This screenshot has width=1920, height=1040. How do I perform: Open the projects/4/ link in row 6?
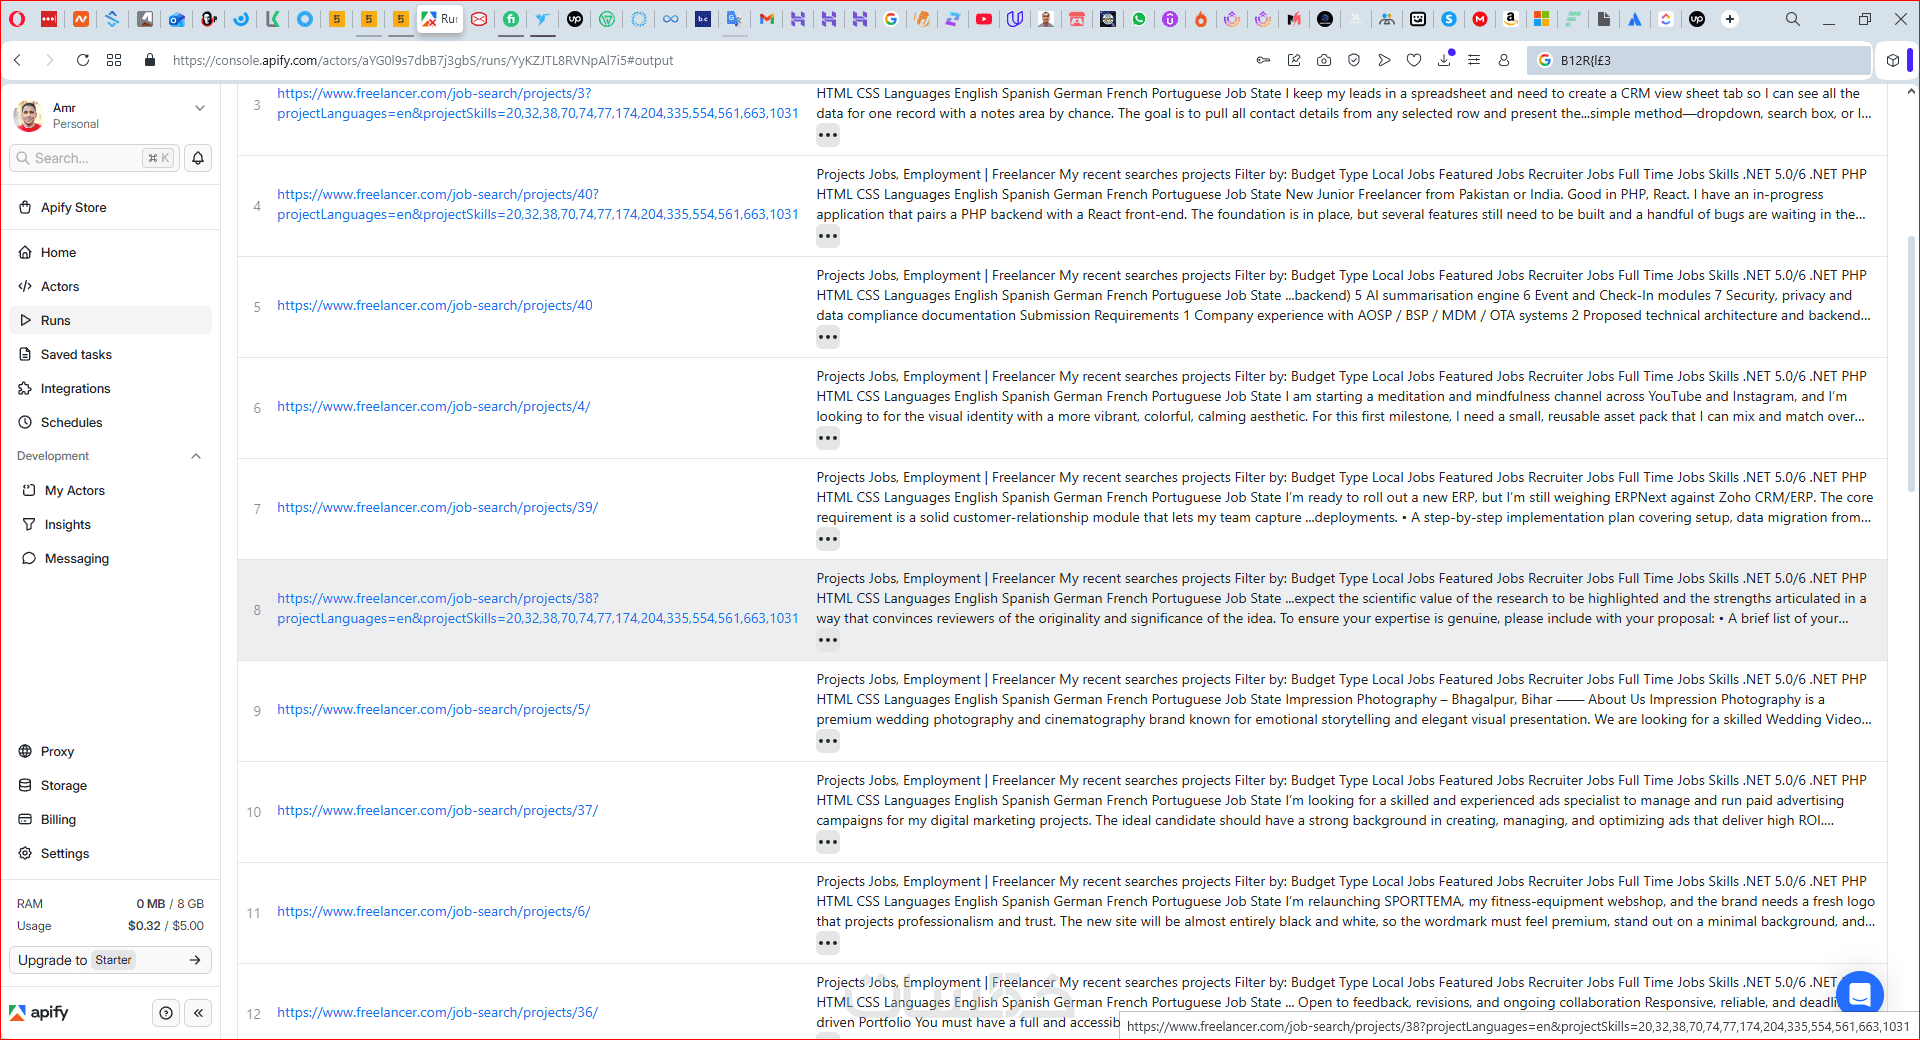(x=434, y=407)
